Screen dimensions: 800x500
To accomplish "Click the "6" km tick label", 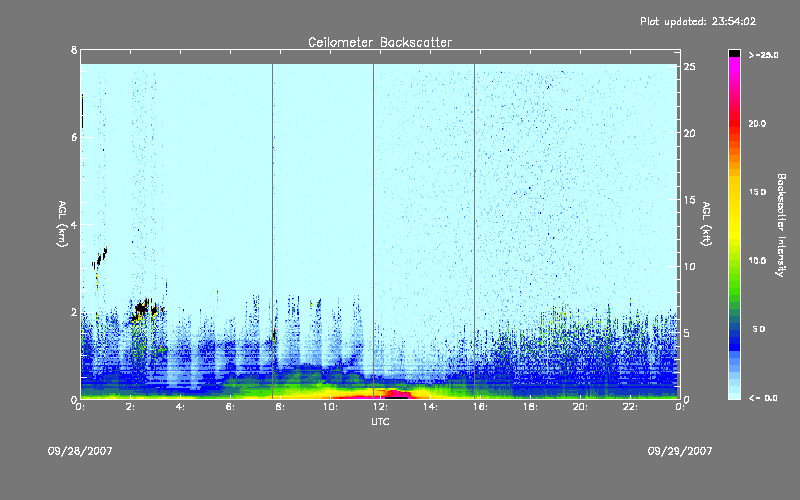I will coord(74,137).
